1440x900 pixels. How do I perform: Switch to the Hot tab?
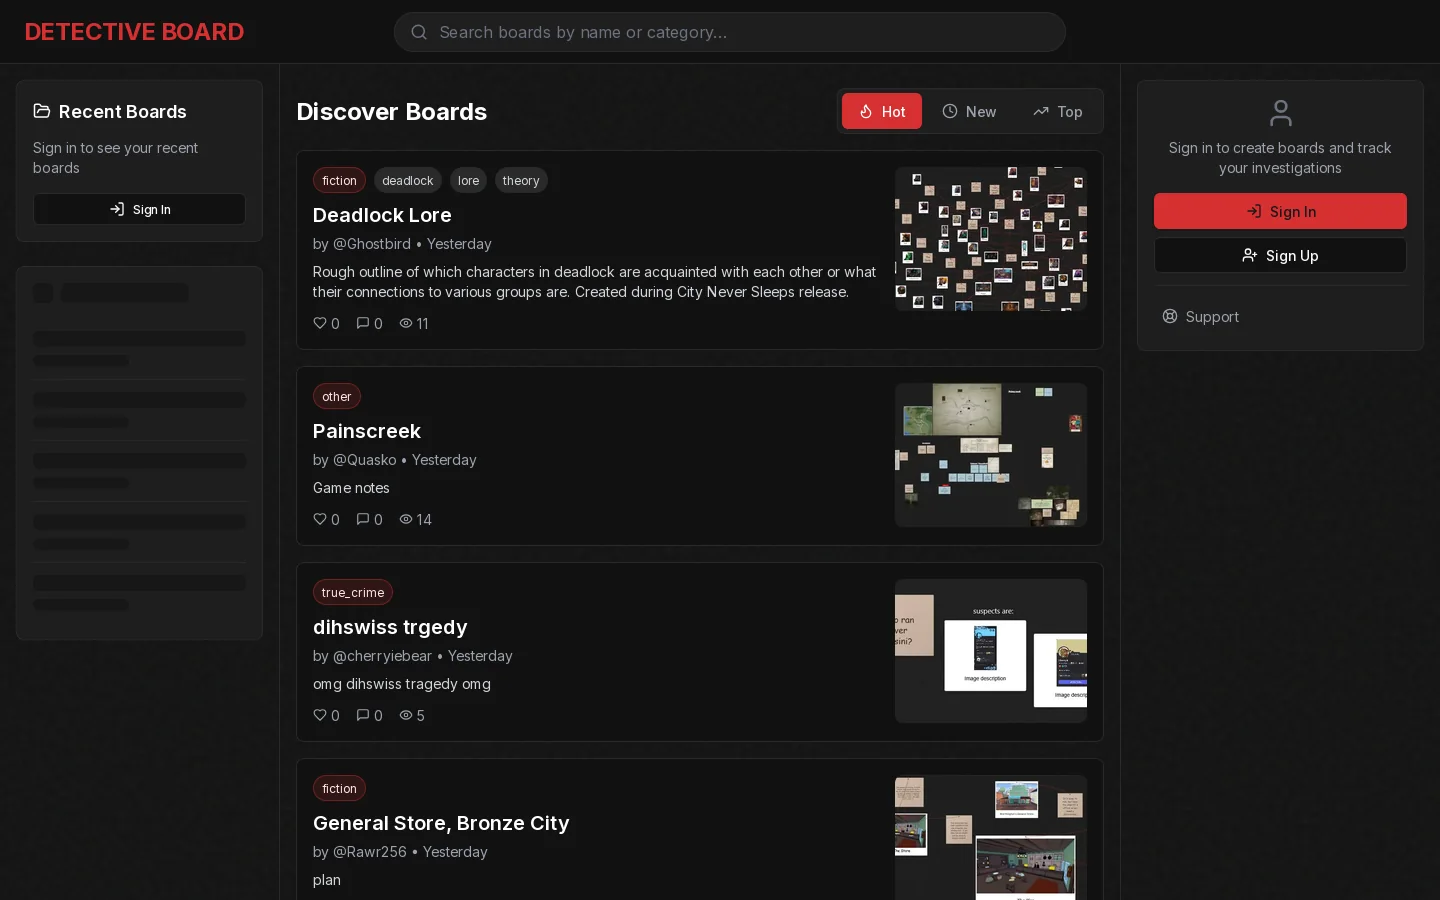point(882,111)
